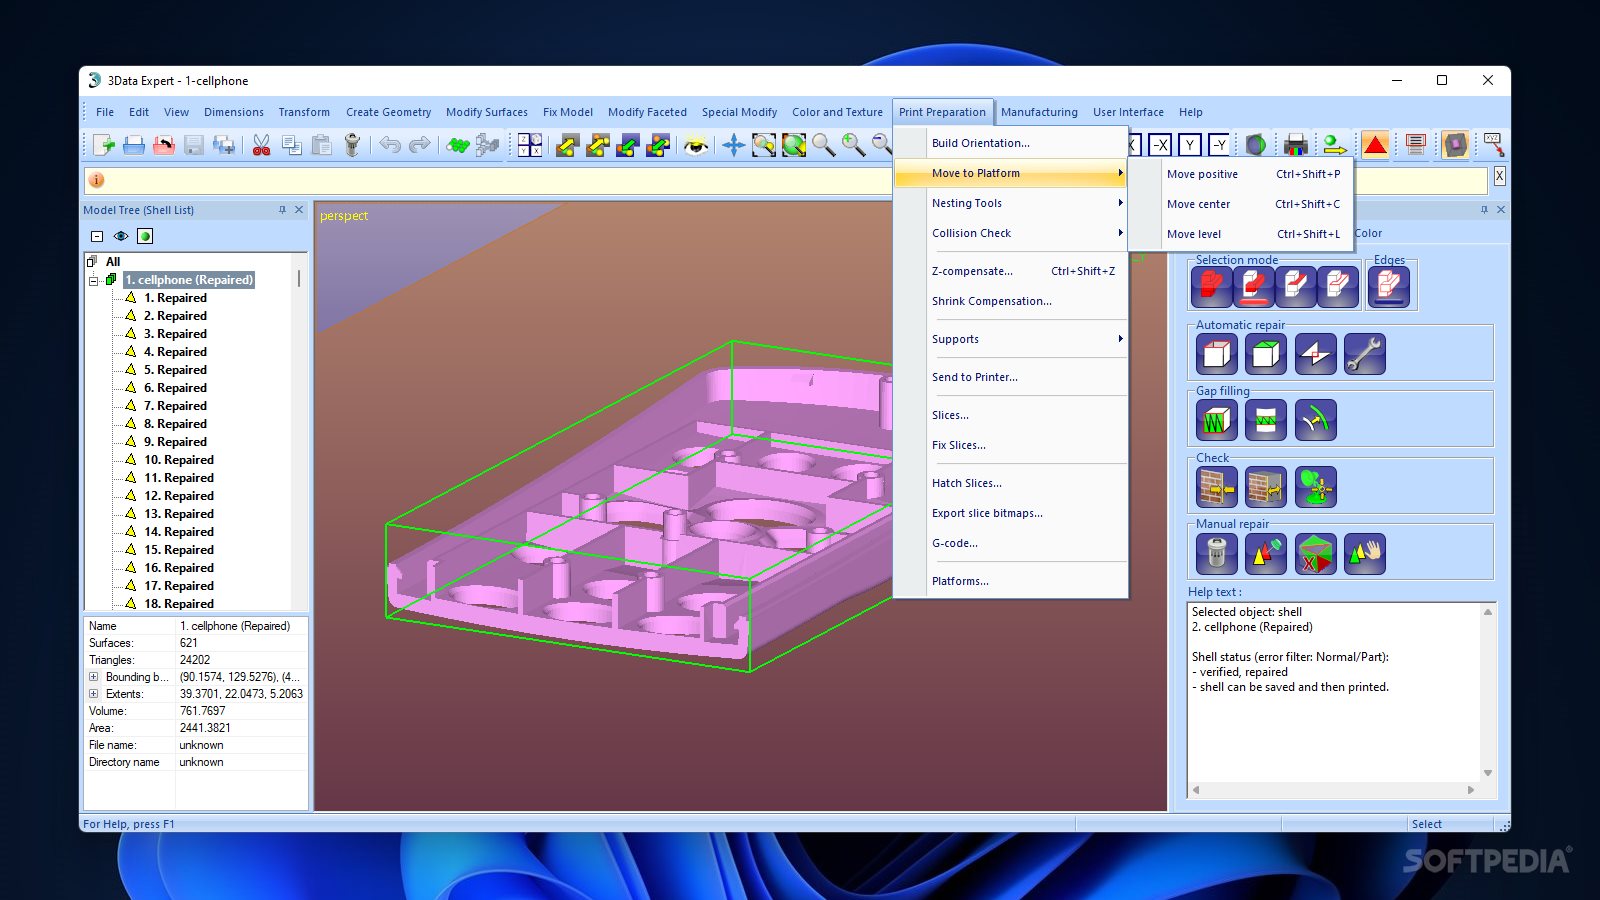The height and width of the screenshot is (900, 1600).
Task: Expand the Extents property row
Action: 94,694
